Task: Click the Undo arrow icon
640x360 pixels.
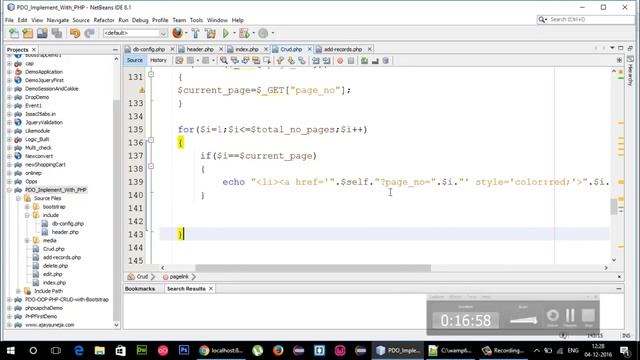Action: (75, 33)
